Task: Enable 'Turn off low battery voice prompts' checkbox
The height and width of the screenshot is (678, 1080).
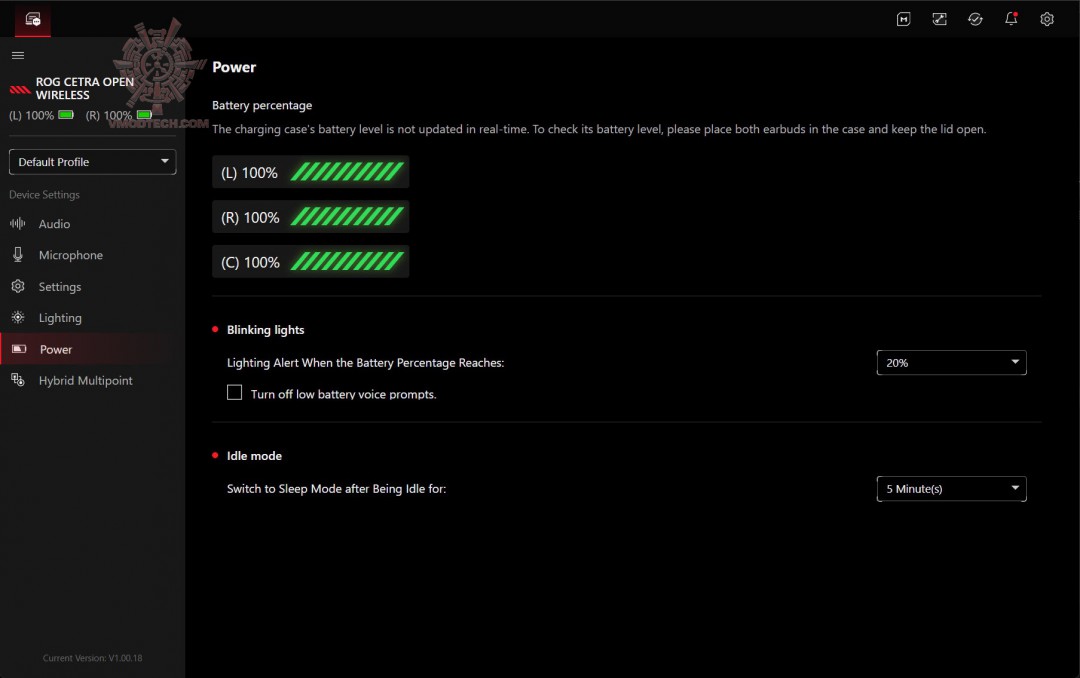Action: pos(235,393)
